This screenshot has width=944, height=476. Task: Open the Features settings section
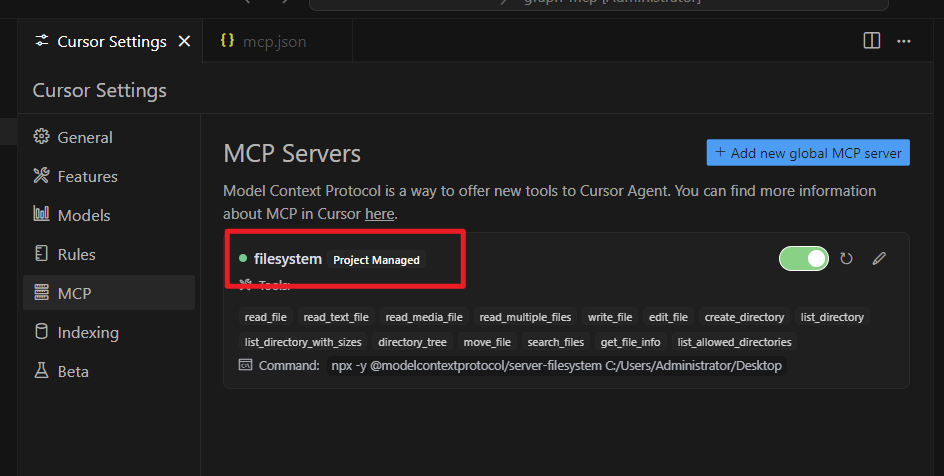pos(109,176)
